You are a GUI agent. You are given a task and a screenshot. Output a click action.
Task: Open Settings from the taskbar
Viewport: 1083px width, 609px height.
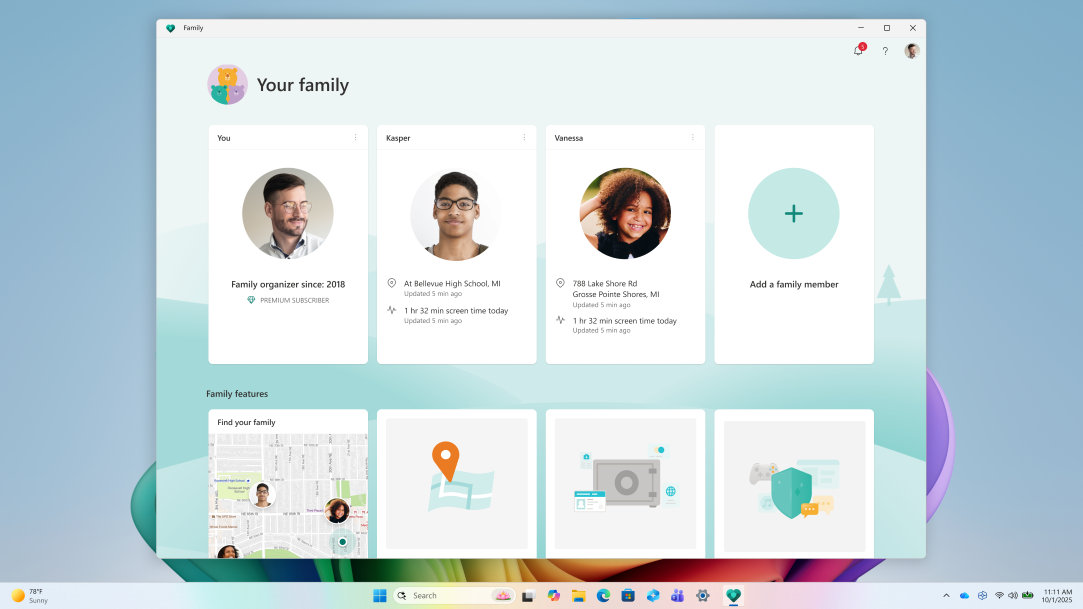click(x=703, y=595)
